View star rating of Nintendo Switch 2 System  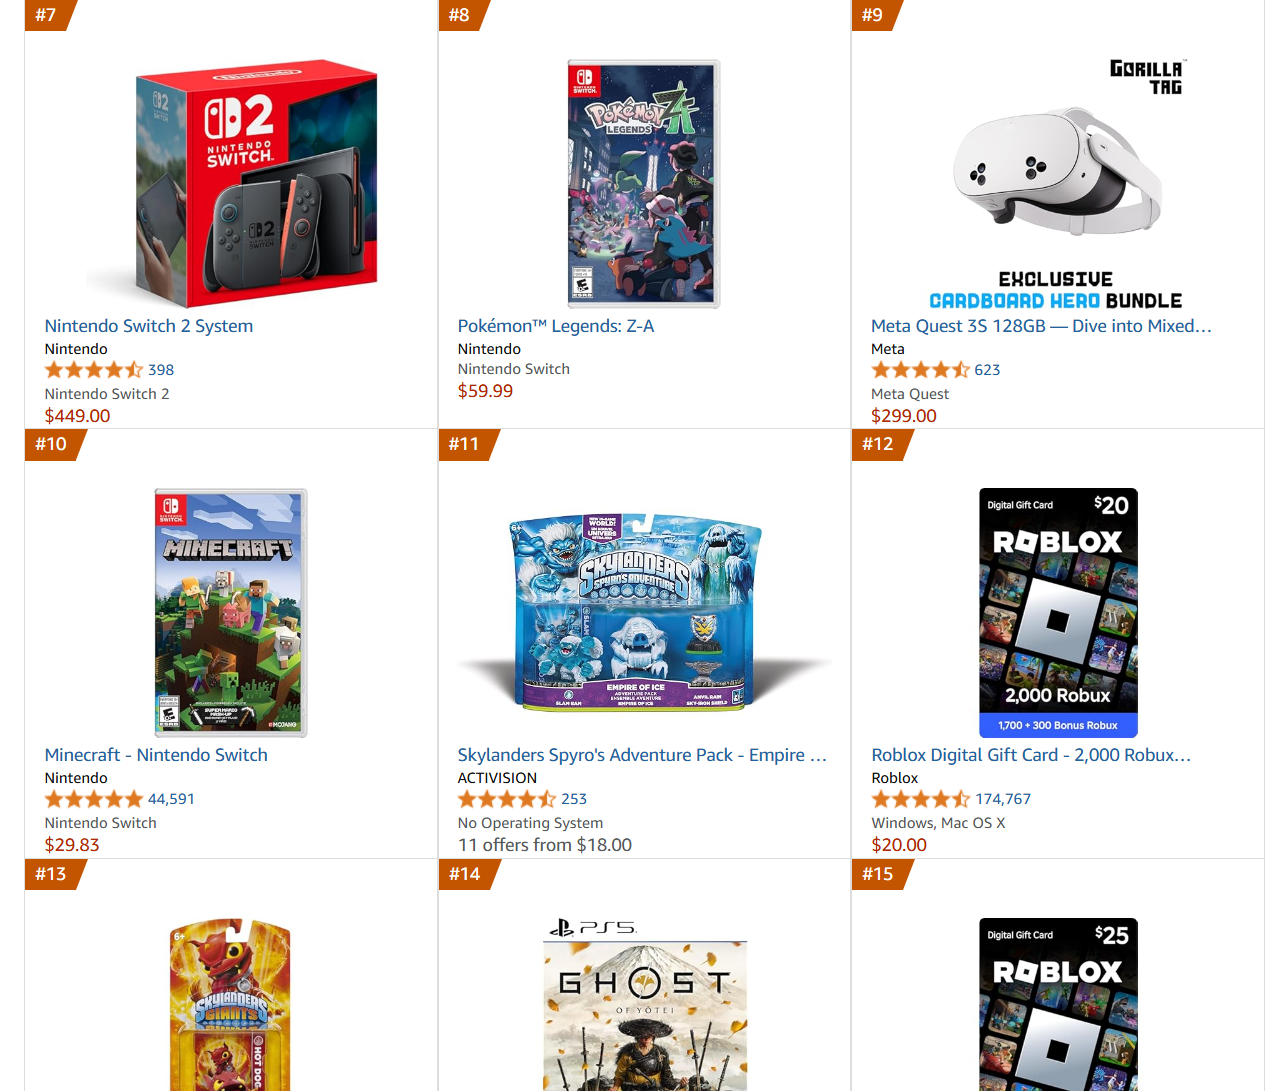(94, 370)
